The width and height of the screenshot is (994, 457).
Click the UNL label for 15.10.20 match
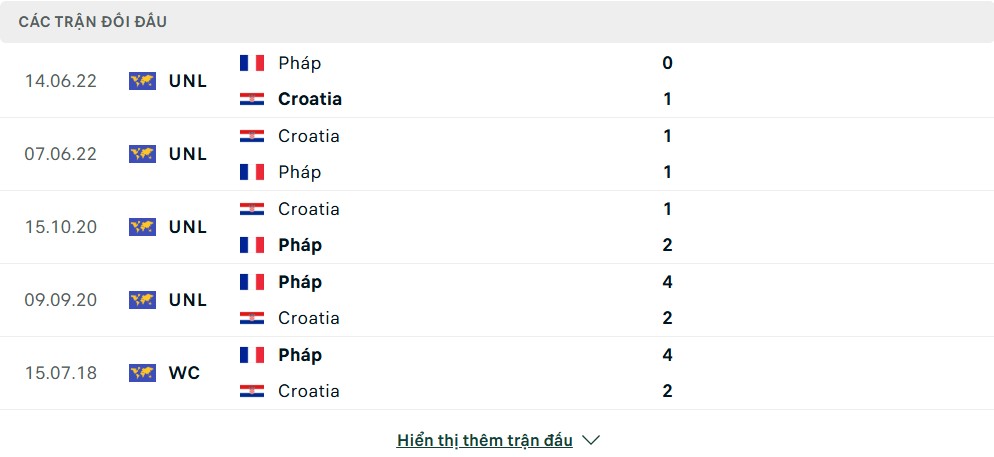188,227
